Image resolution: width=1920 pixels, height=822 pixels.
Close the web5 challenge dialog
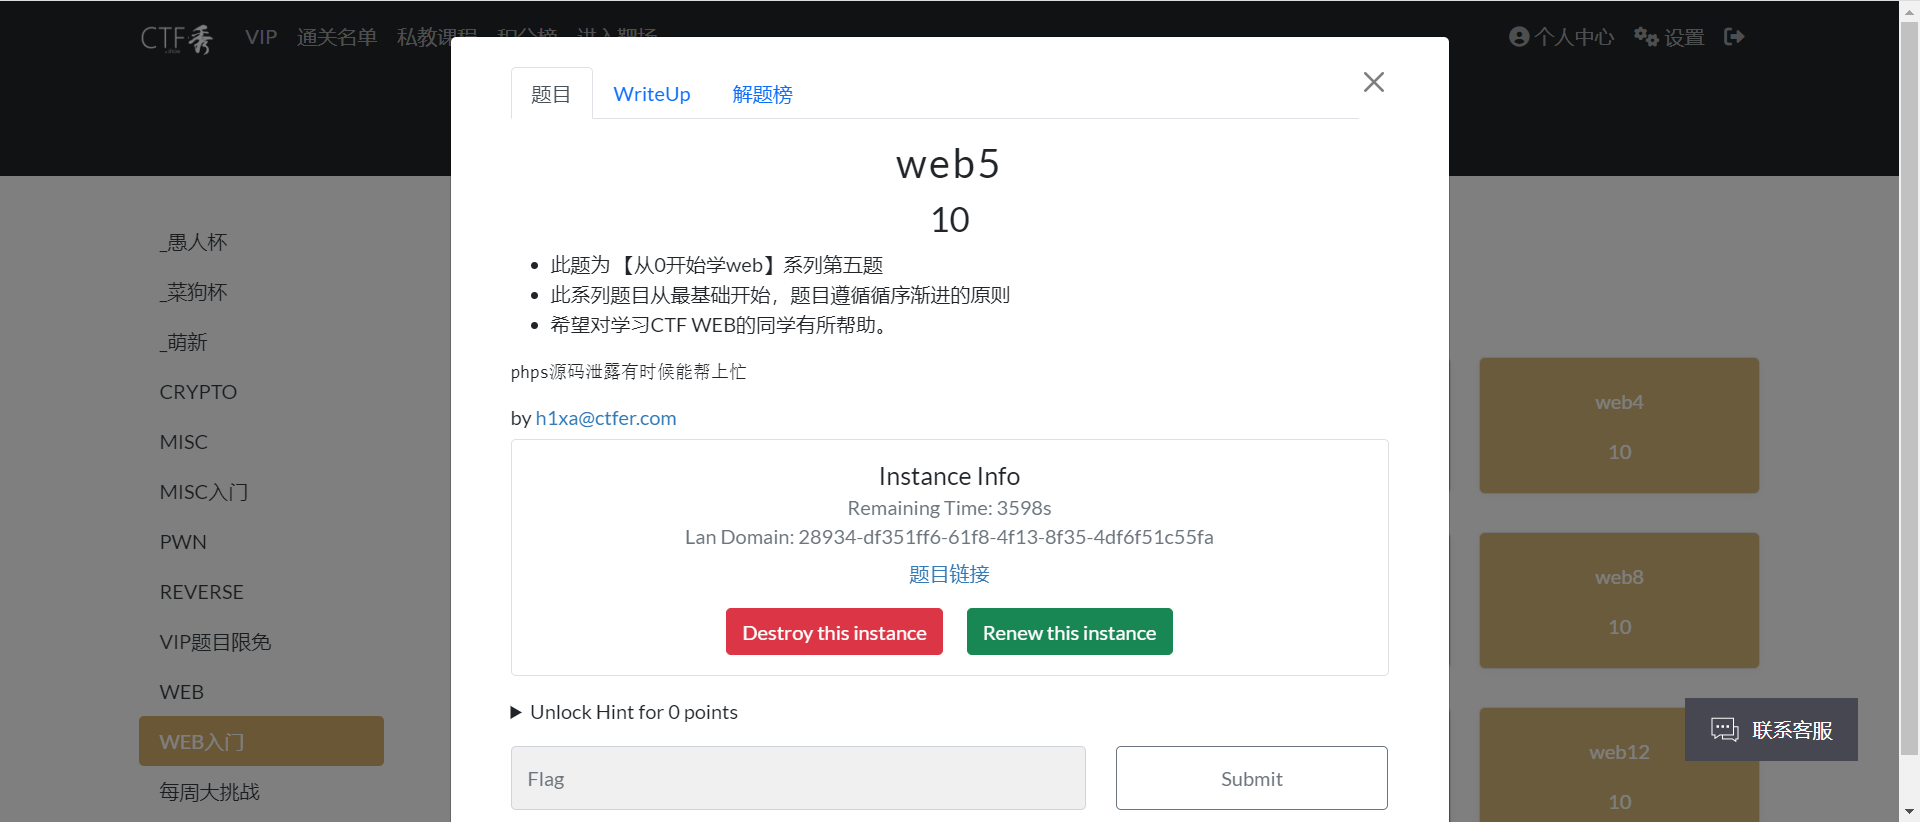coord(1373,82)
